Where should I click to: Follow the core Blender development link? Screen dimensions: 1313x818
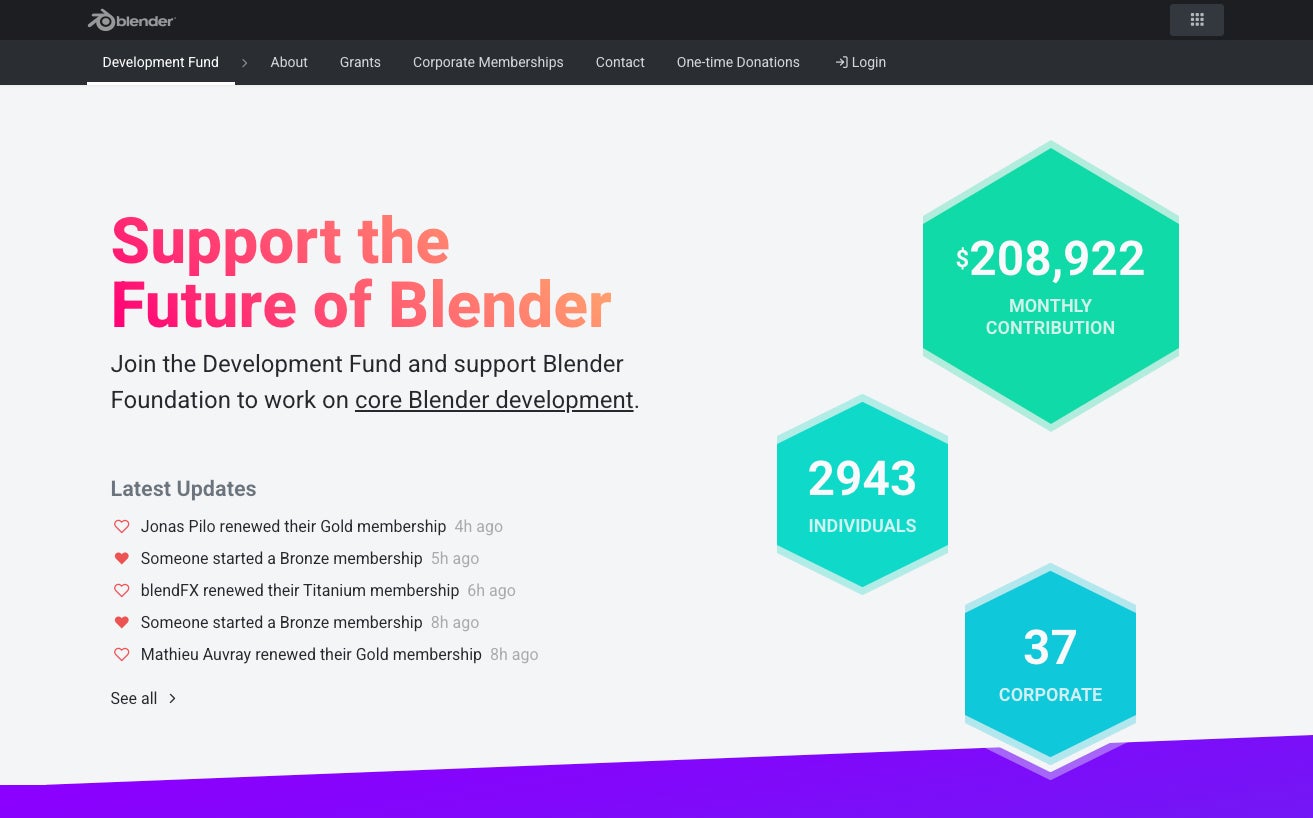point(494,400)
